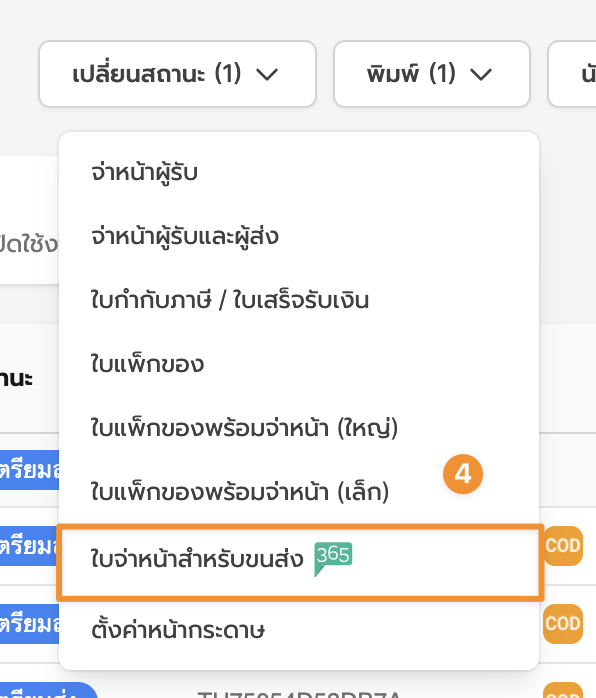Image resolution: width=596 pixels, height=698 pixels.
Task: Select จ่าหน้าผู้รับ from the print menu
Action: 144,172
